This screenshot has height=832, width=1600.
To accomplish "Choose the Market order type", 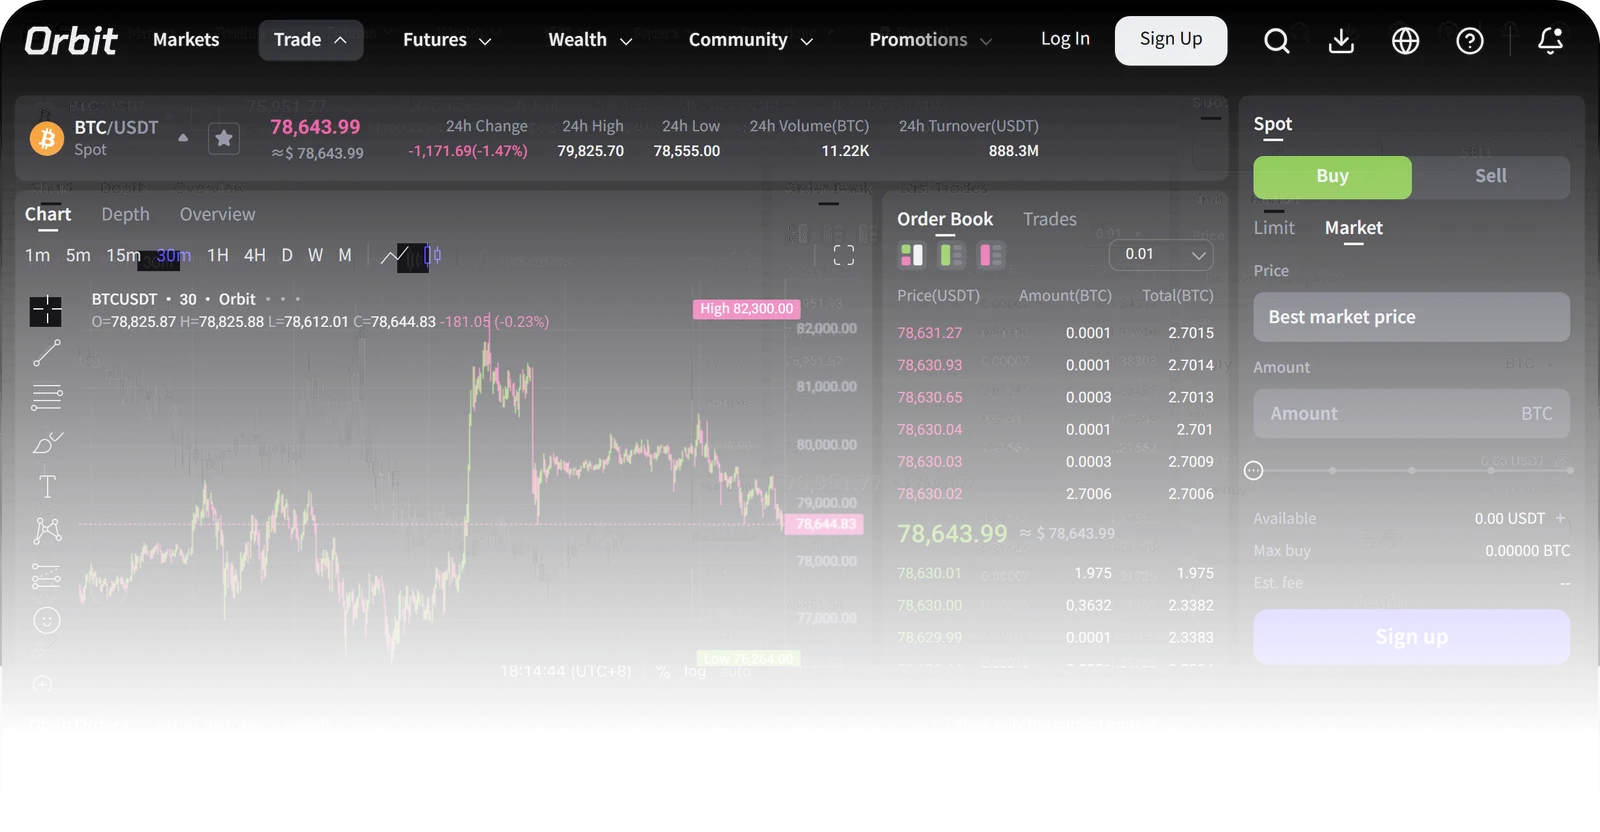I will pyautogui.click(x=1354, y=229).
